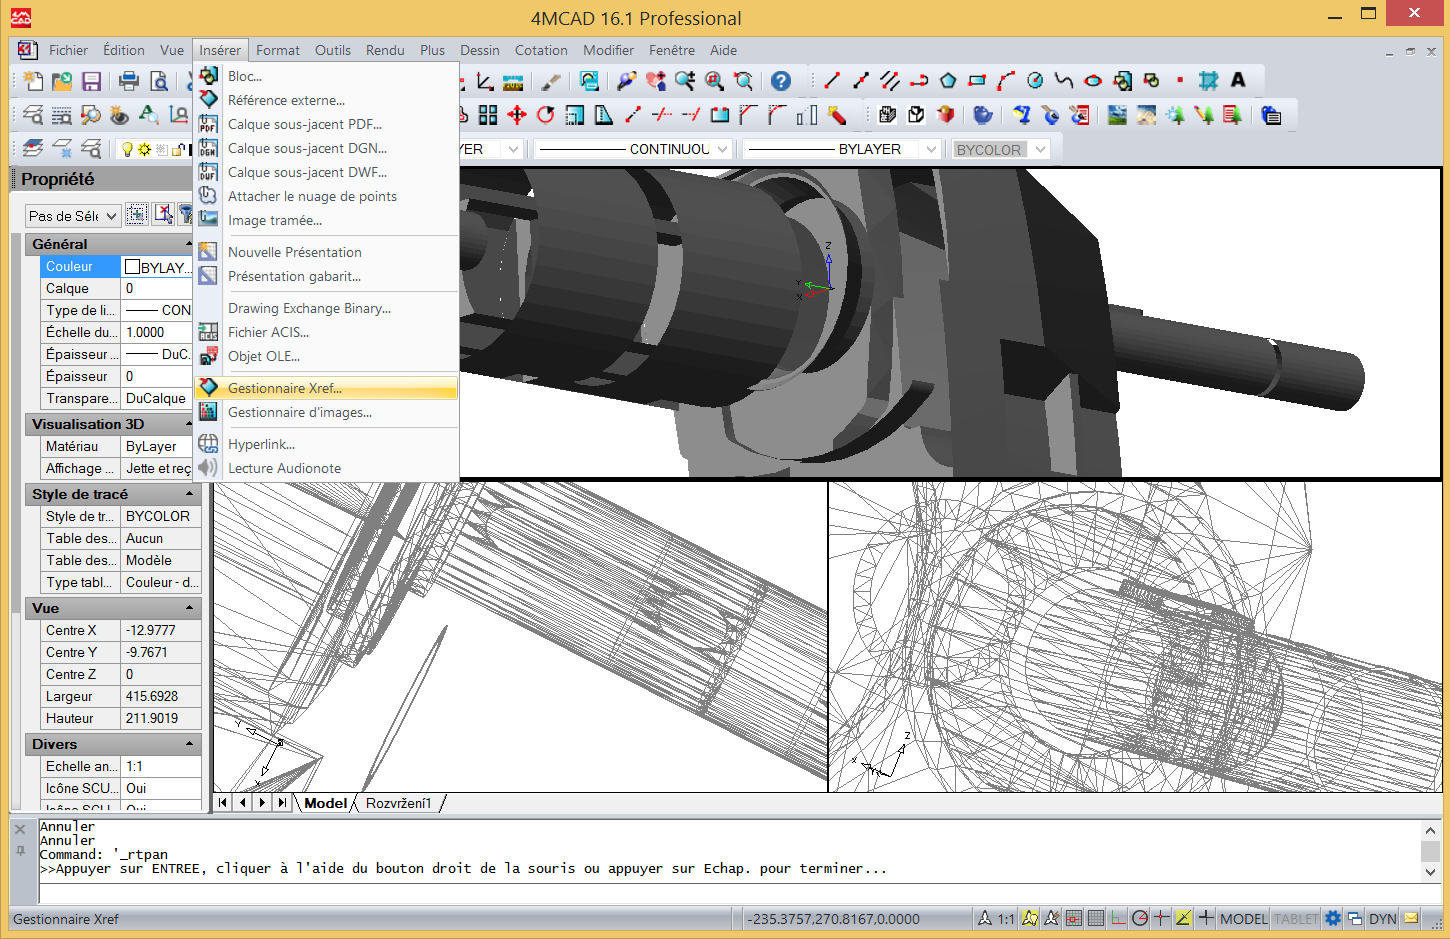Toggle ortho mode in status bar
The width and height of the screenshot is (1450, 939).
[x=1118, y=918]
